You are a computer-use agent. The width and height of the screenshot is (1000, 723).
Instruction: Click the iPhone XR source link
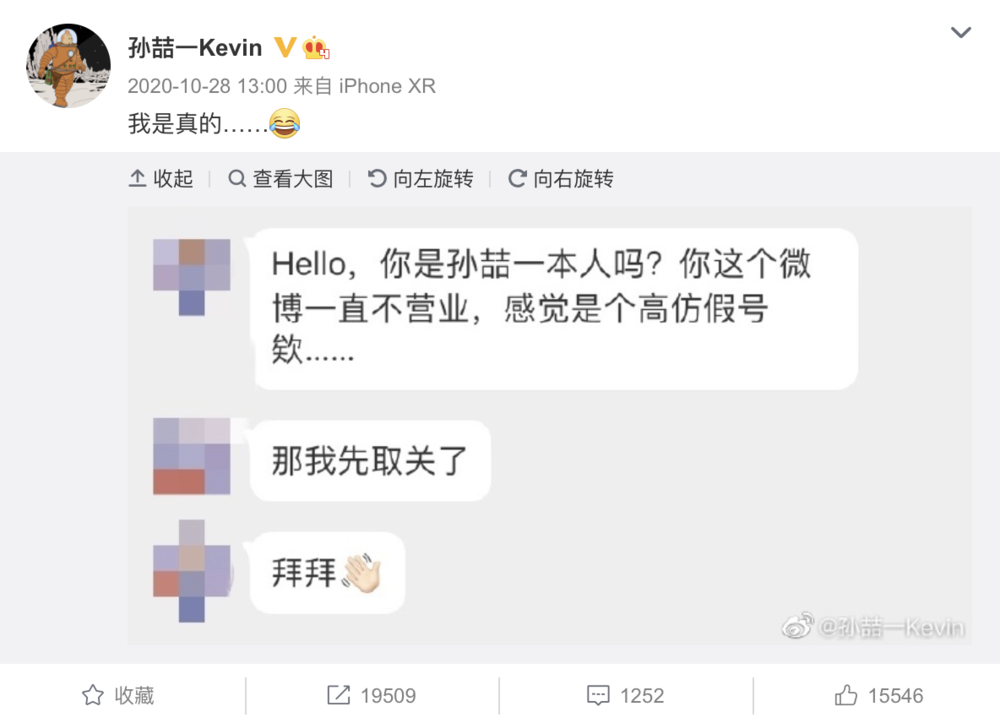click(387, 86)
